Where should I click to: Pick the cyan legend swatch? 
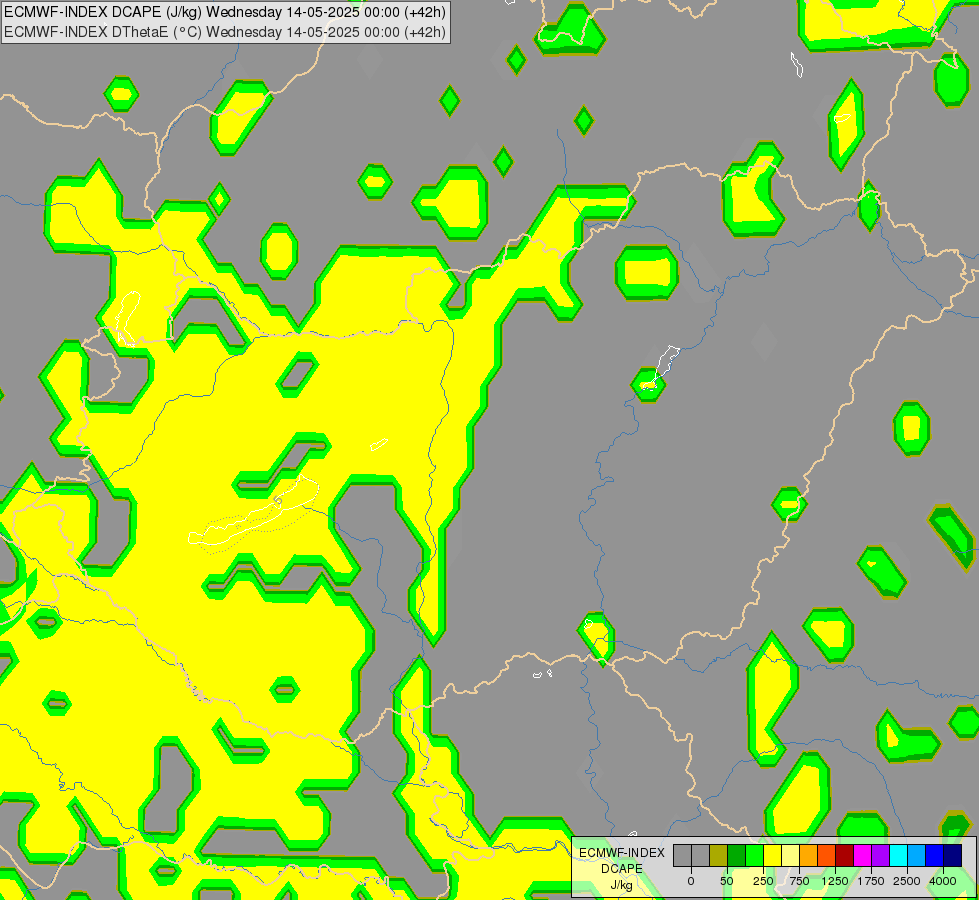[898, 855]
